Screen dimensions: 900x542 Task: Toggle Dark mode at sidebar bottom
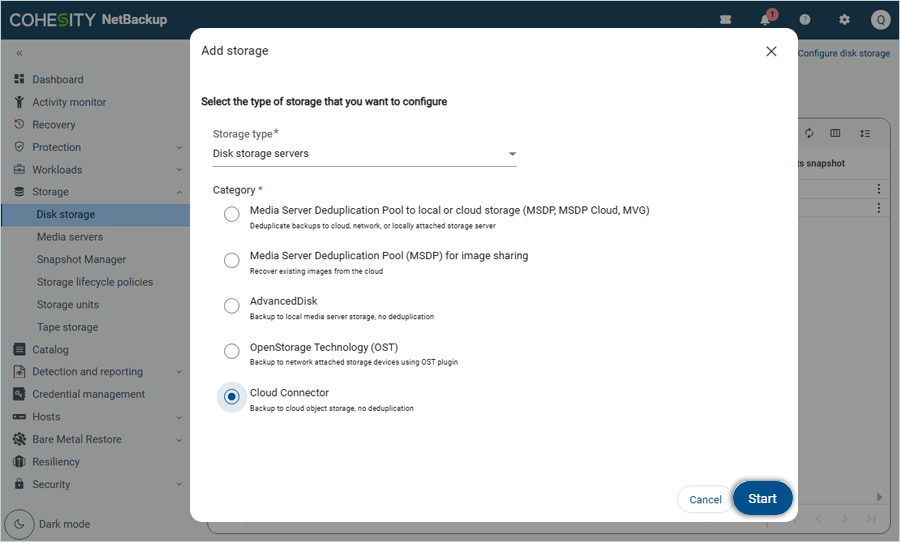[20, 524]
